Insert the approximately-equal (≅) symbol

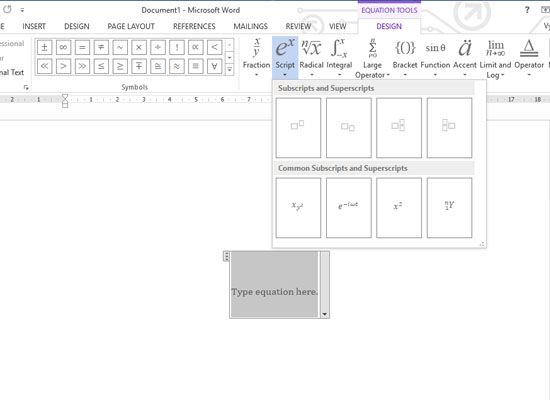pyautogui.click(x=158, y=66)
